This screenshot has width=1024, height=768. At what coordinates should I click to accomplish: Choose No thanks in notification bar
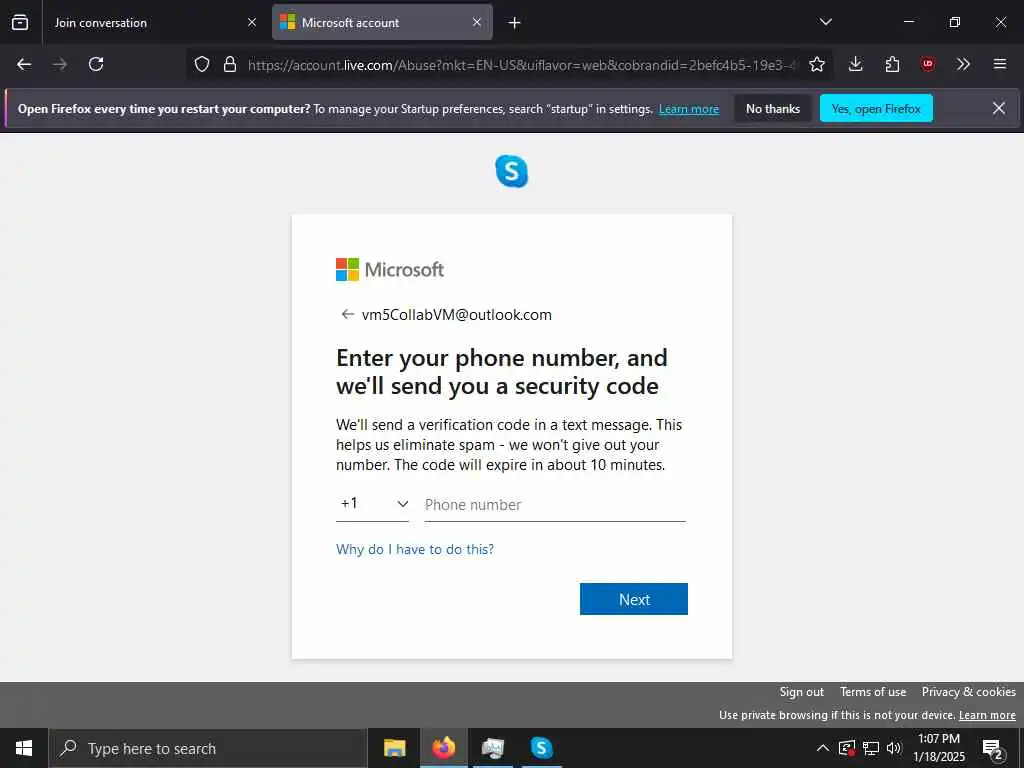tap(773, 108)
